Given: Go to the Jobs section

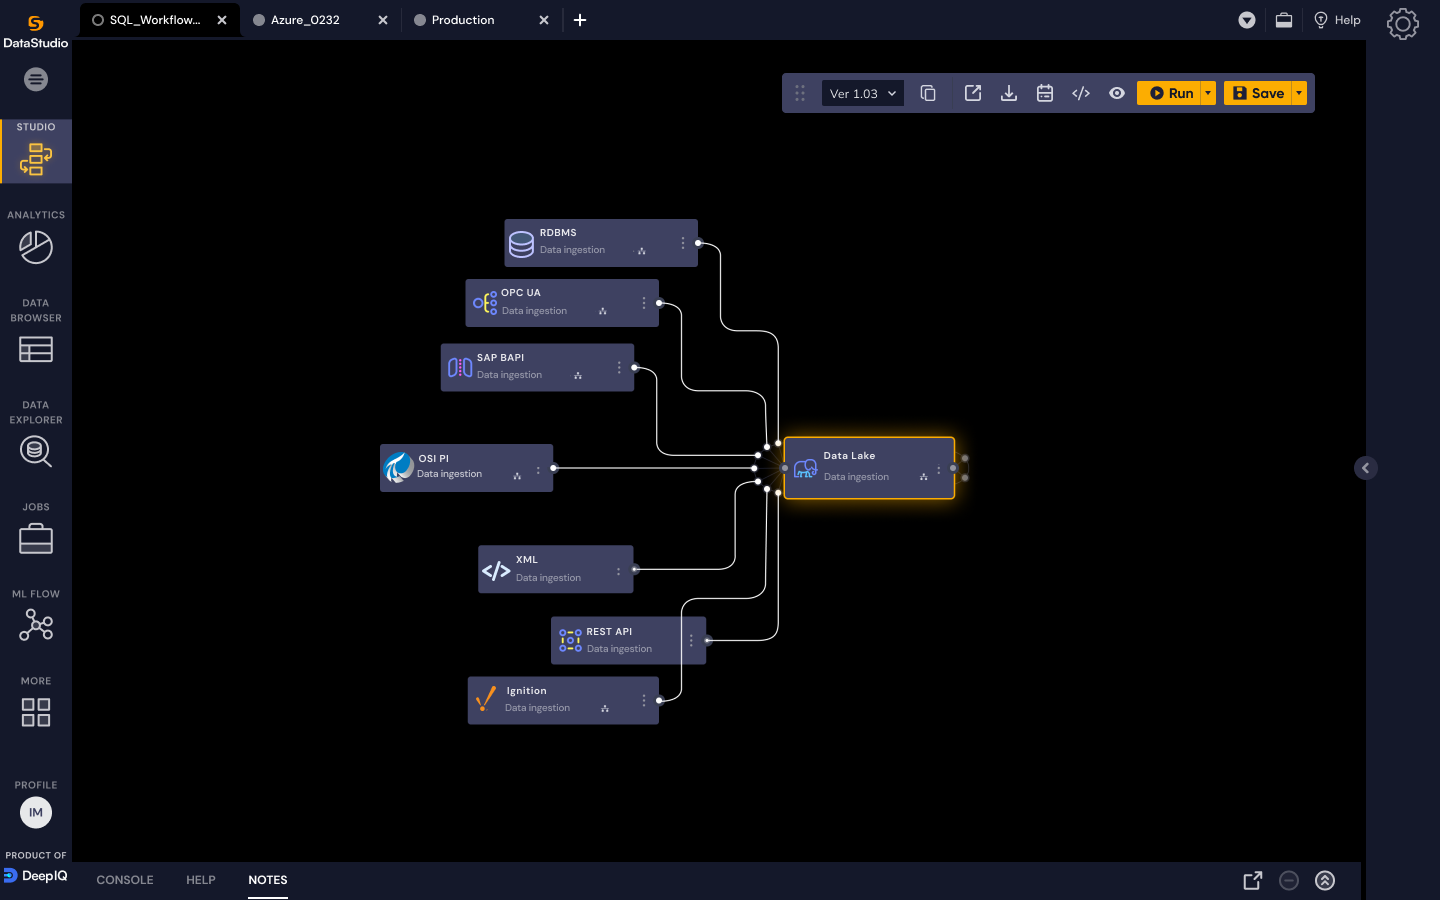Looking at the screenshot, I should point(36,529).
